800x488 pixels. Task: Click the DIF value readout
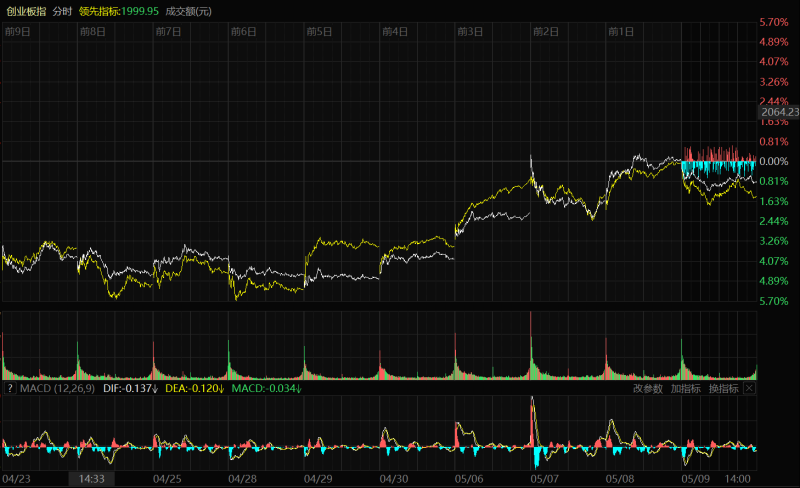(131, 388)
